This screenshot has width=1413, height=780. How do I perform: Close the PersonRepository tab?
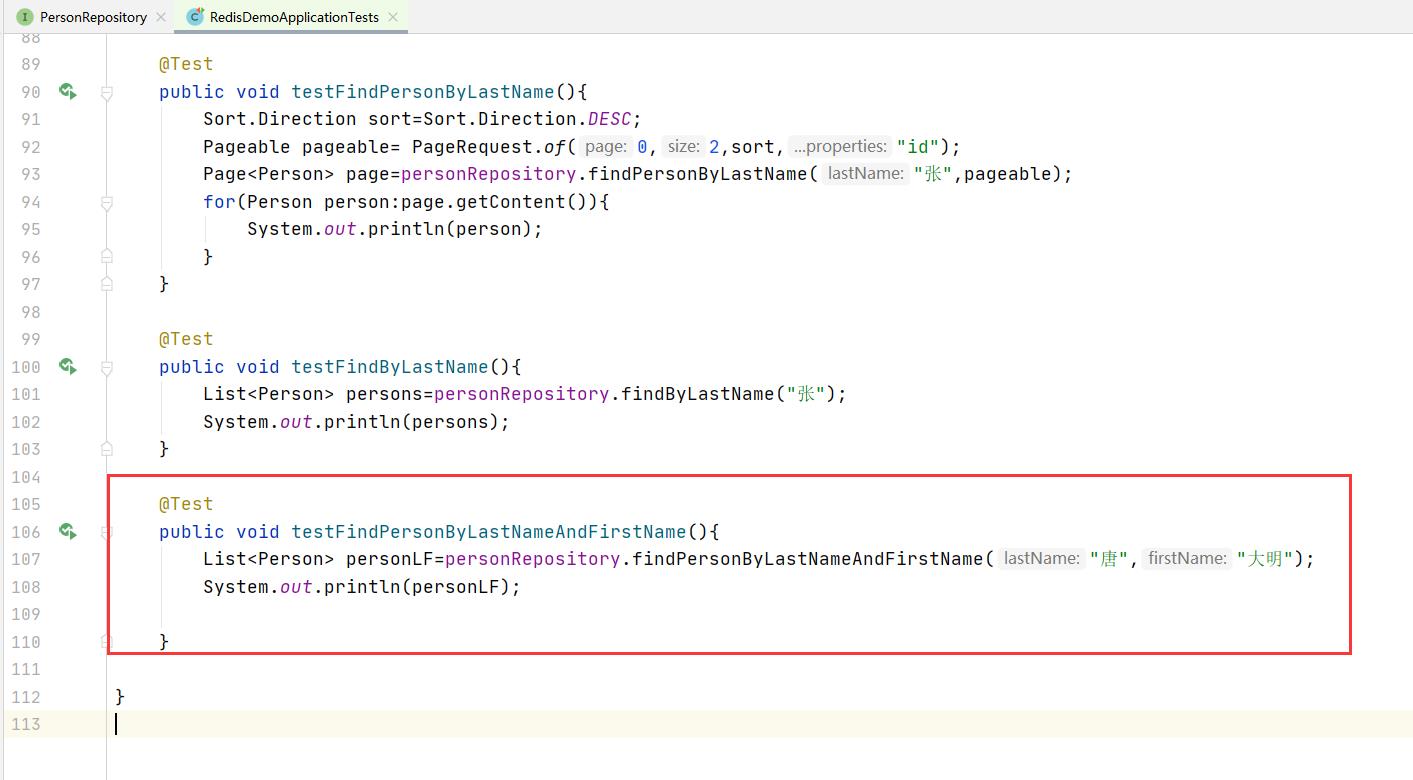pos(161,17)
